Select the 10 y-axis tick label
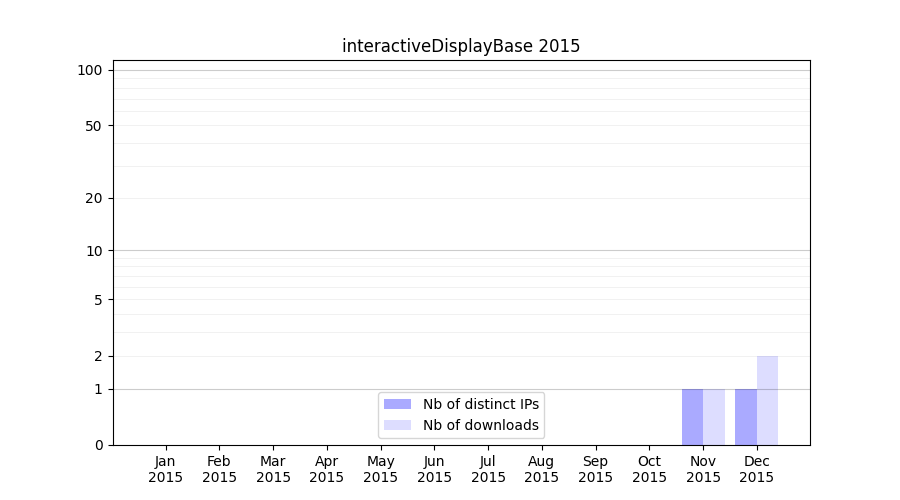This screenshot has height=500, width=900. pyautogui.click(x=94, y=251)
